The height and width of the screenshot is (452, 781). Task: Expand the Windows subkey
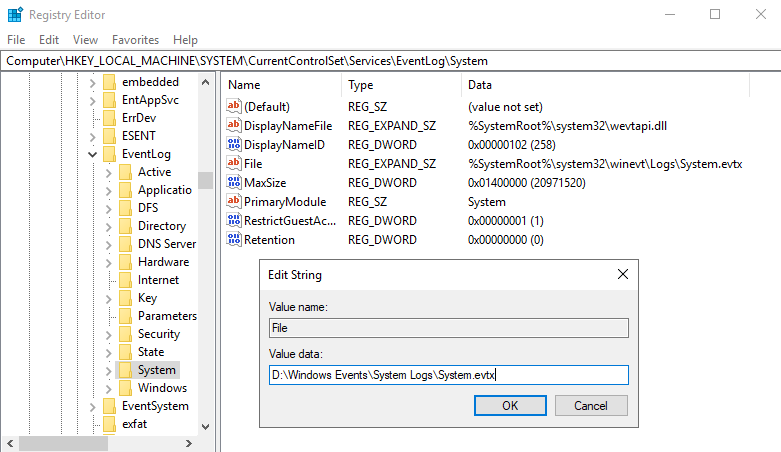(x=109, y=388)
